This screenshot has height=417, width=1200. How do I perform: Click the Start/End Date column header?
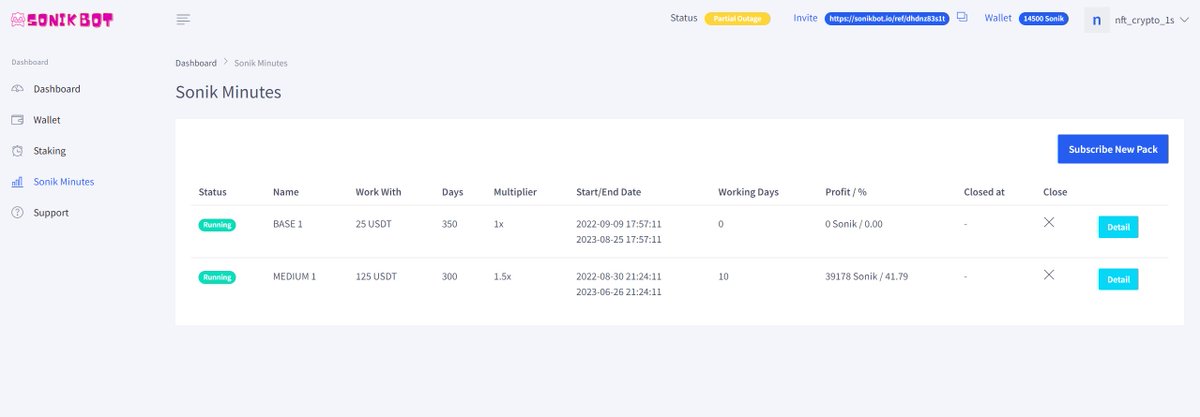609,192
